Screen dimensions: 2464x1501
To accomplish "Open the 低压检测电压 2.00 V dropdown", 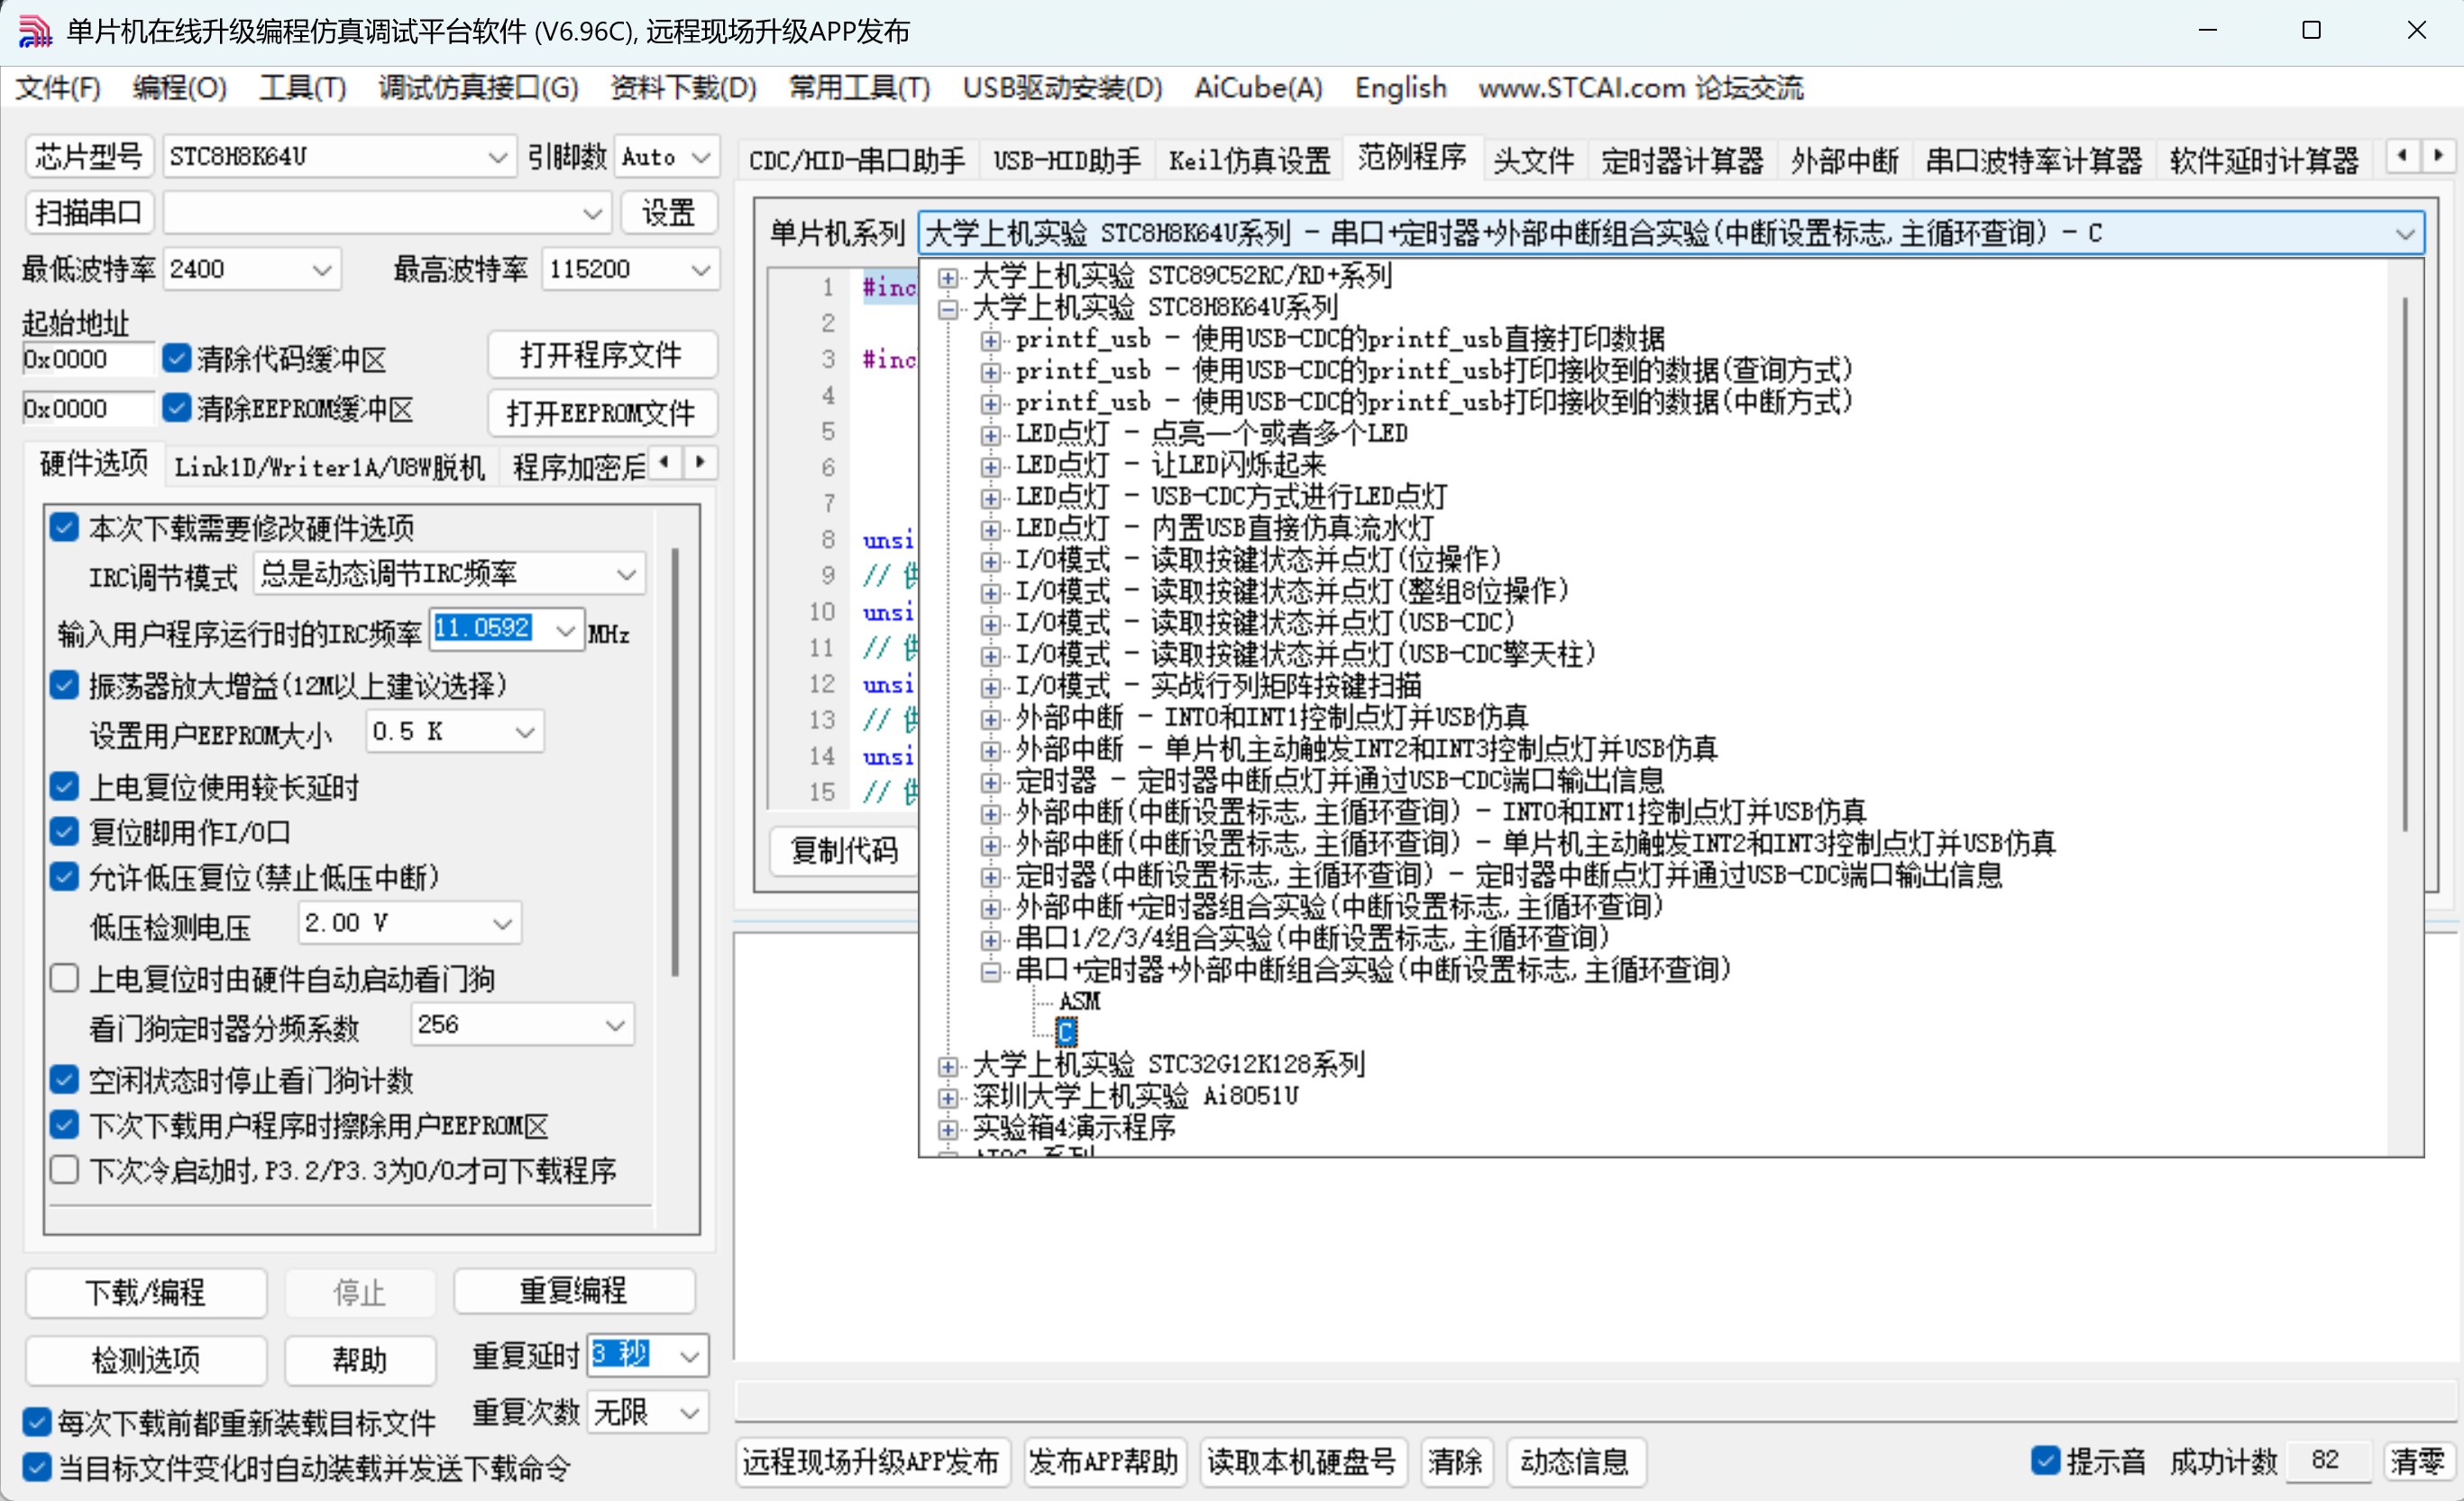I will pyautogui.click(x=503, y=923).
